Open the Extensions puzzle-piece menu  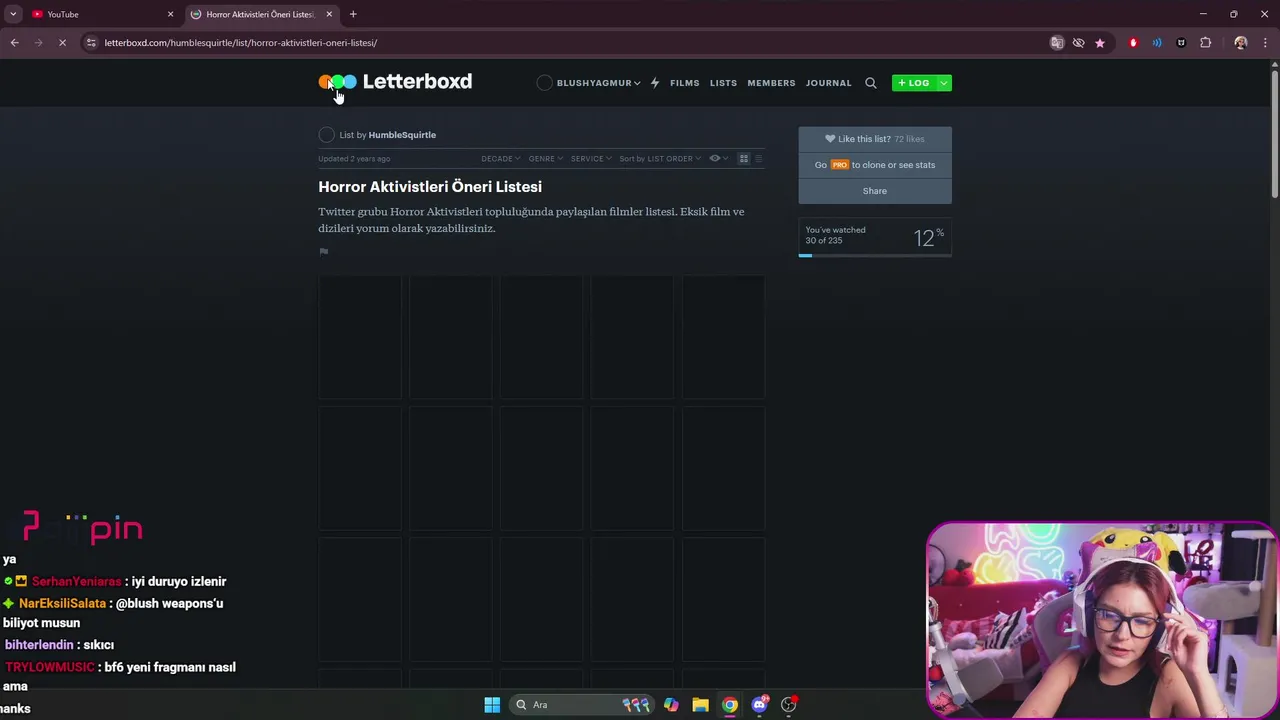(x=1205, y=43)
